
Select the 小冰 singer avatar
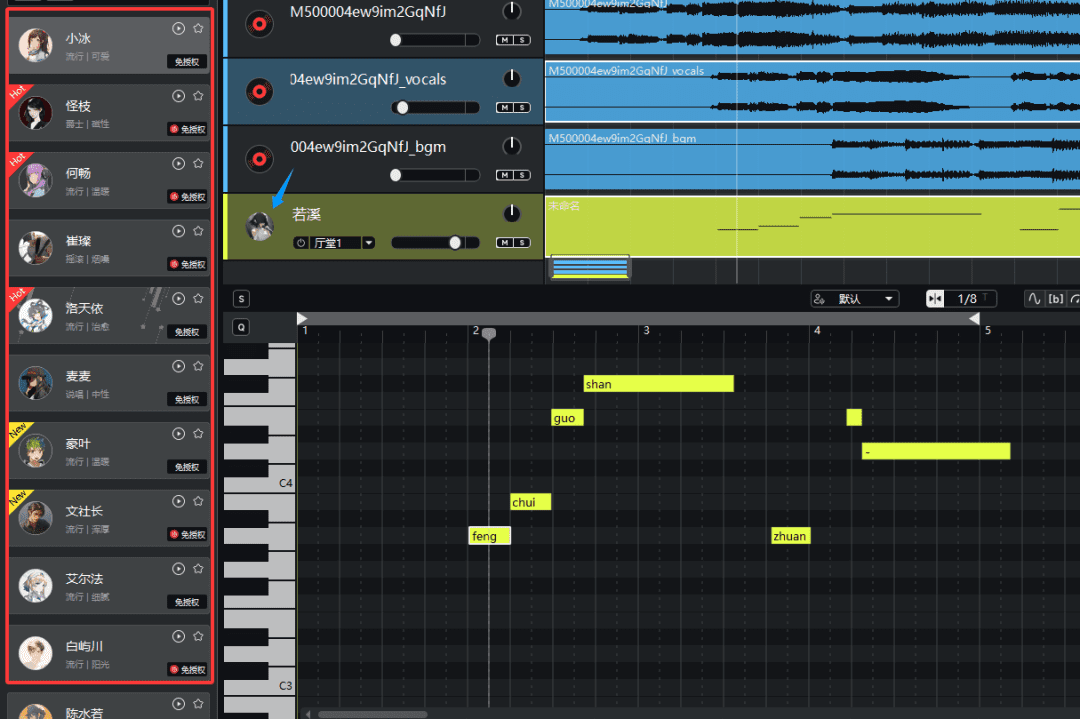[x=35, y=45]
